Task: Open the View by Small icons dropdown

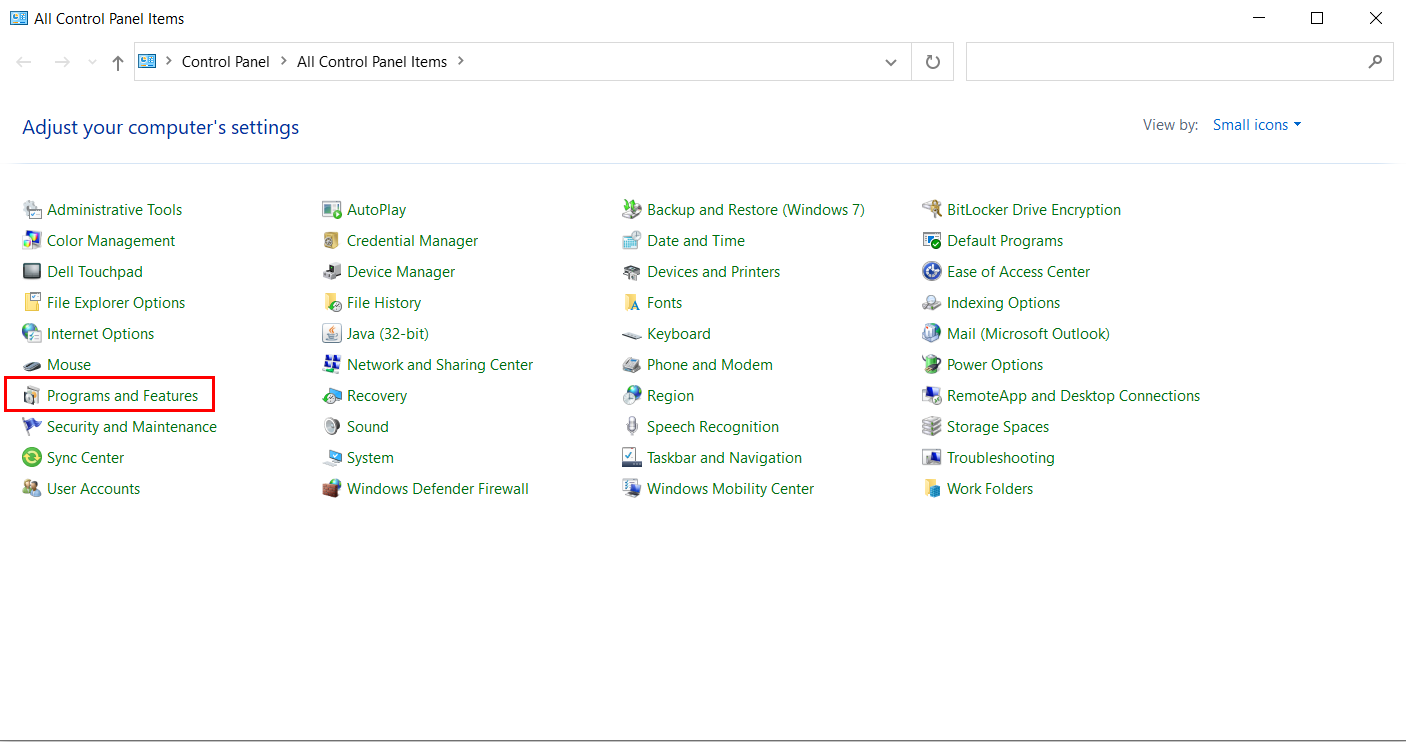Action: (1256, 124)
